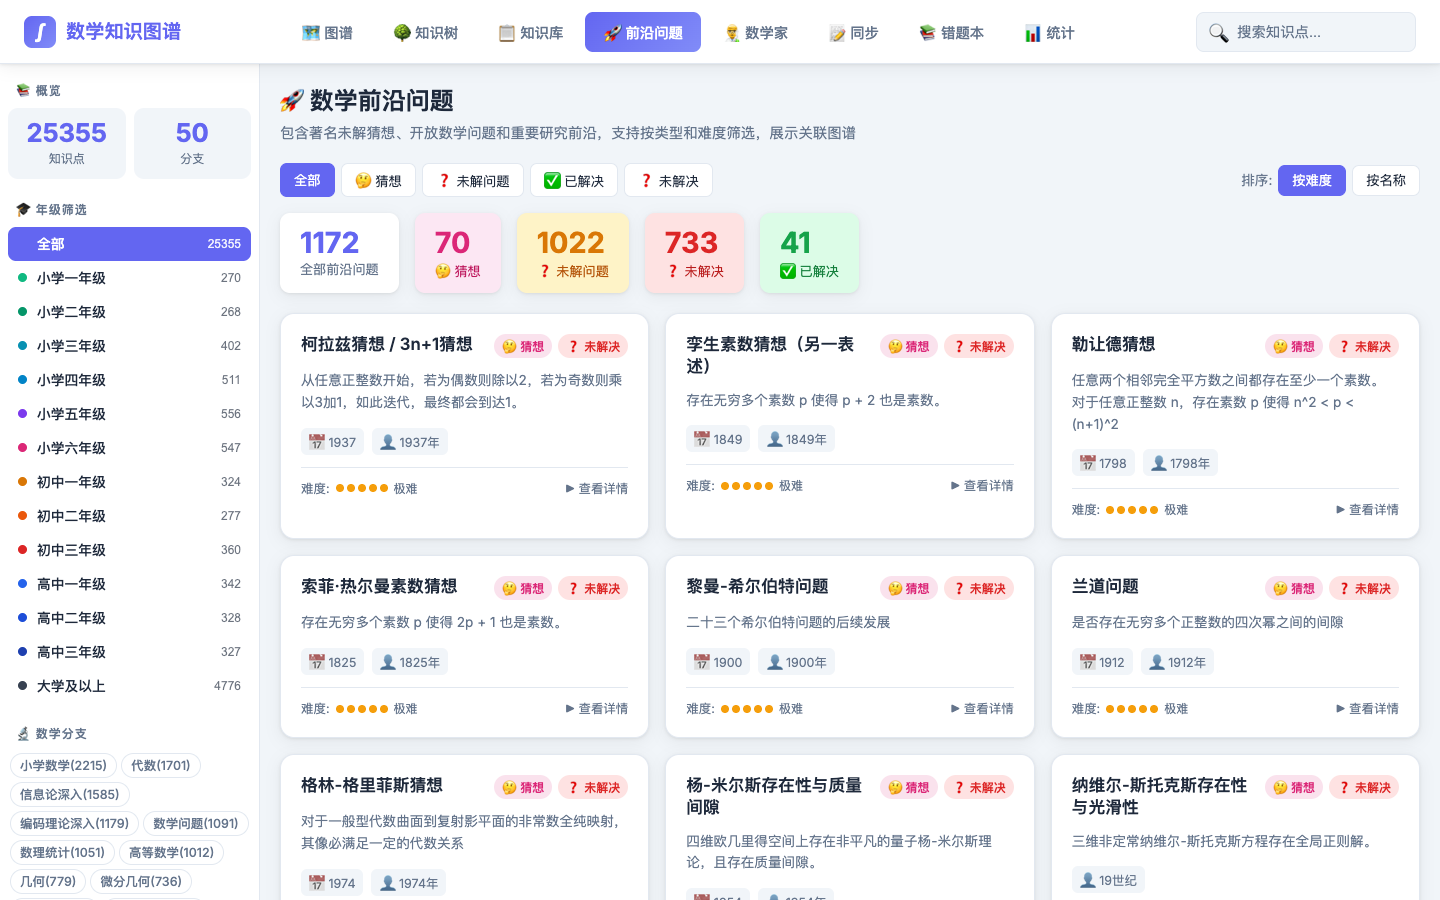Image resolution: width=1440 pixels, height=900 pixels.
Task: Expand 查看详情 on 索菲·热尔曼素数猜想 card
Action: point(597,709)
